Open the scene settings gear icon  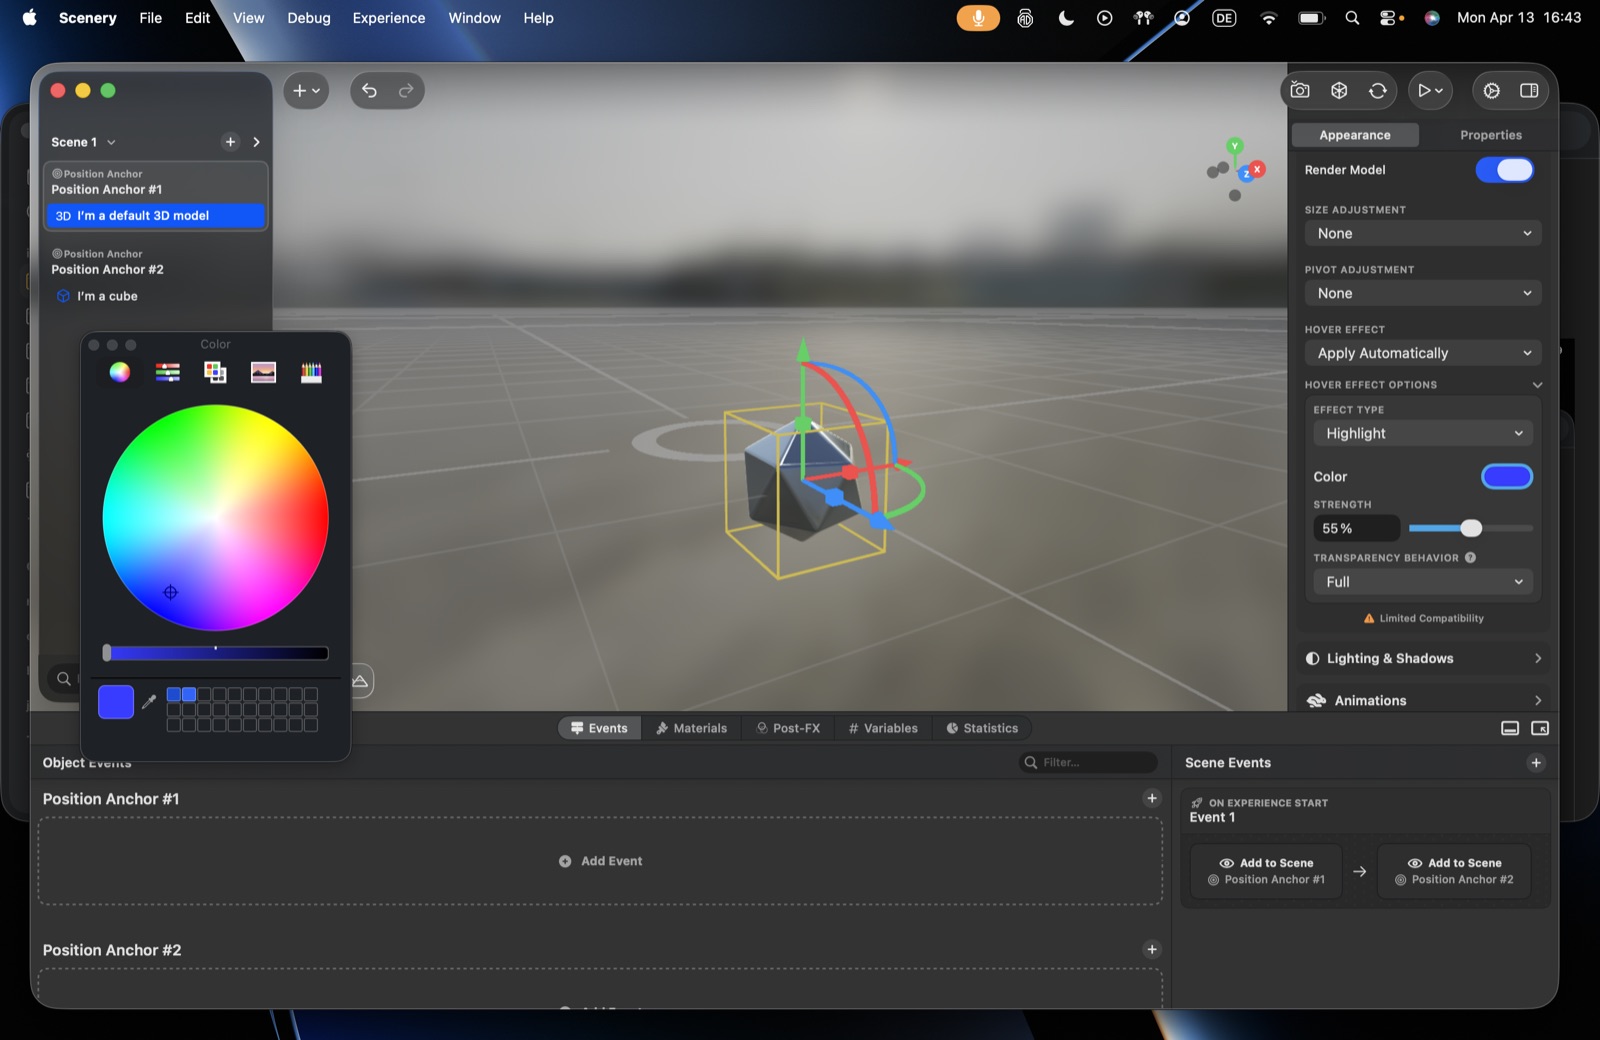point(1491,90)
